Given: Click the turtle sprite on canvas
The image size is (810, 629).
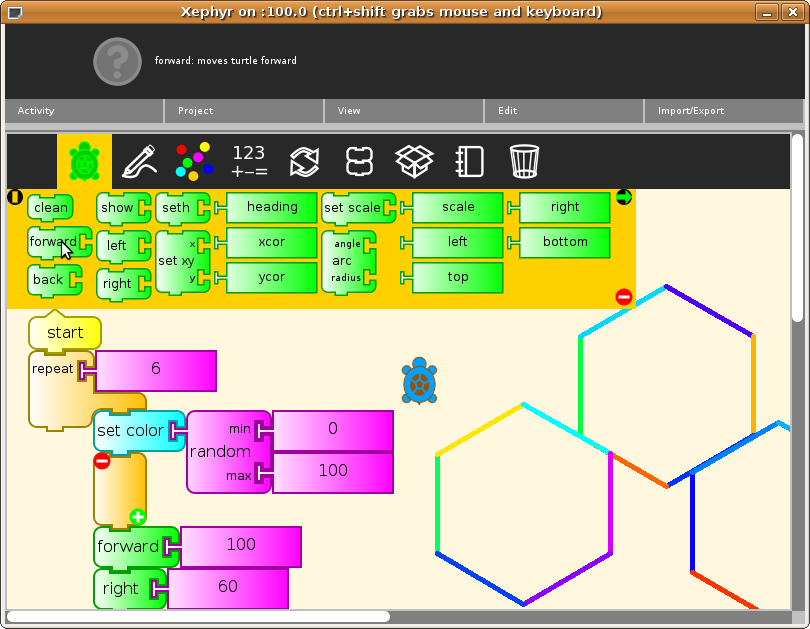Looking at the screenshot, I should (419, 382).
